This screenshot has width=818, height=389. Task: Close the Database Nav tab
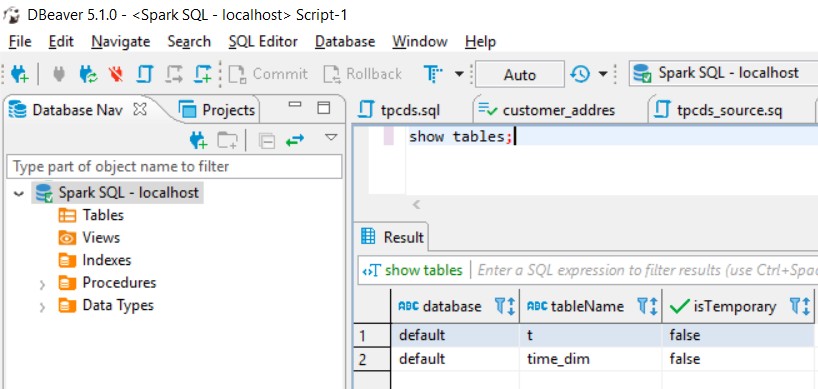pyautogui.click(x=140, y=109)
